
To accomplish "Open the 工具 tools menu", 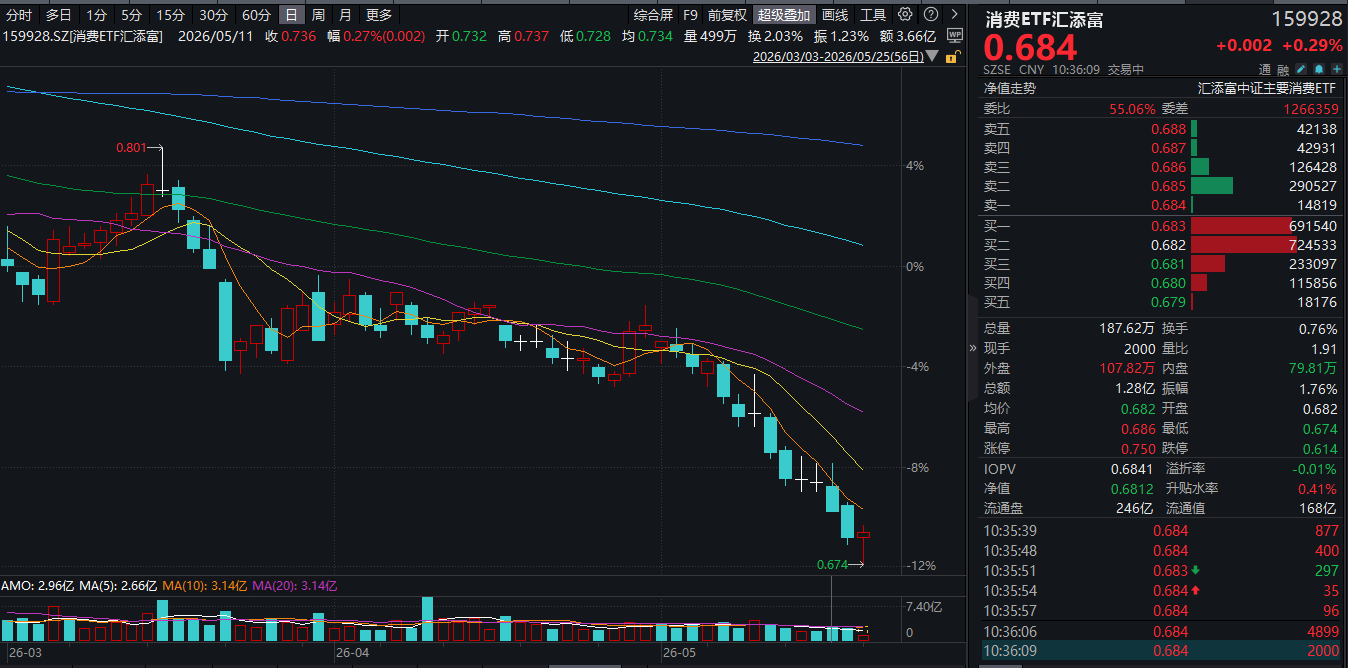I will [x=873, y=15].
